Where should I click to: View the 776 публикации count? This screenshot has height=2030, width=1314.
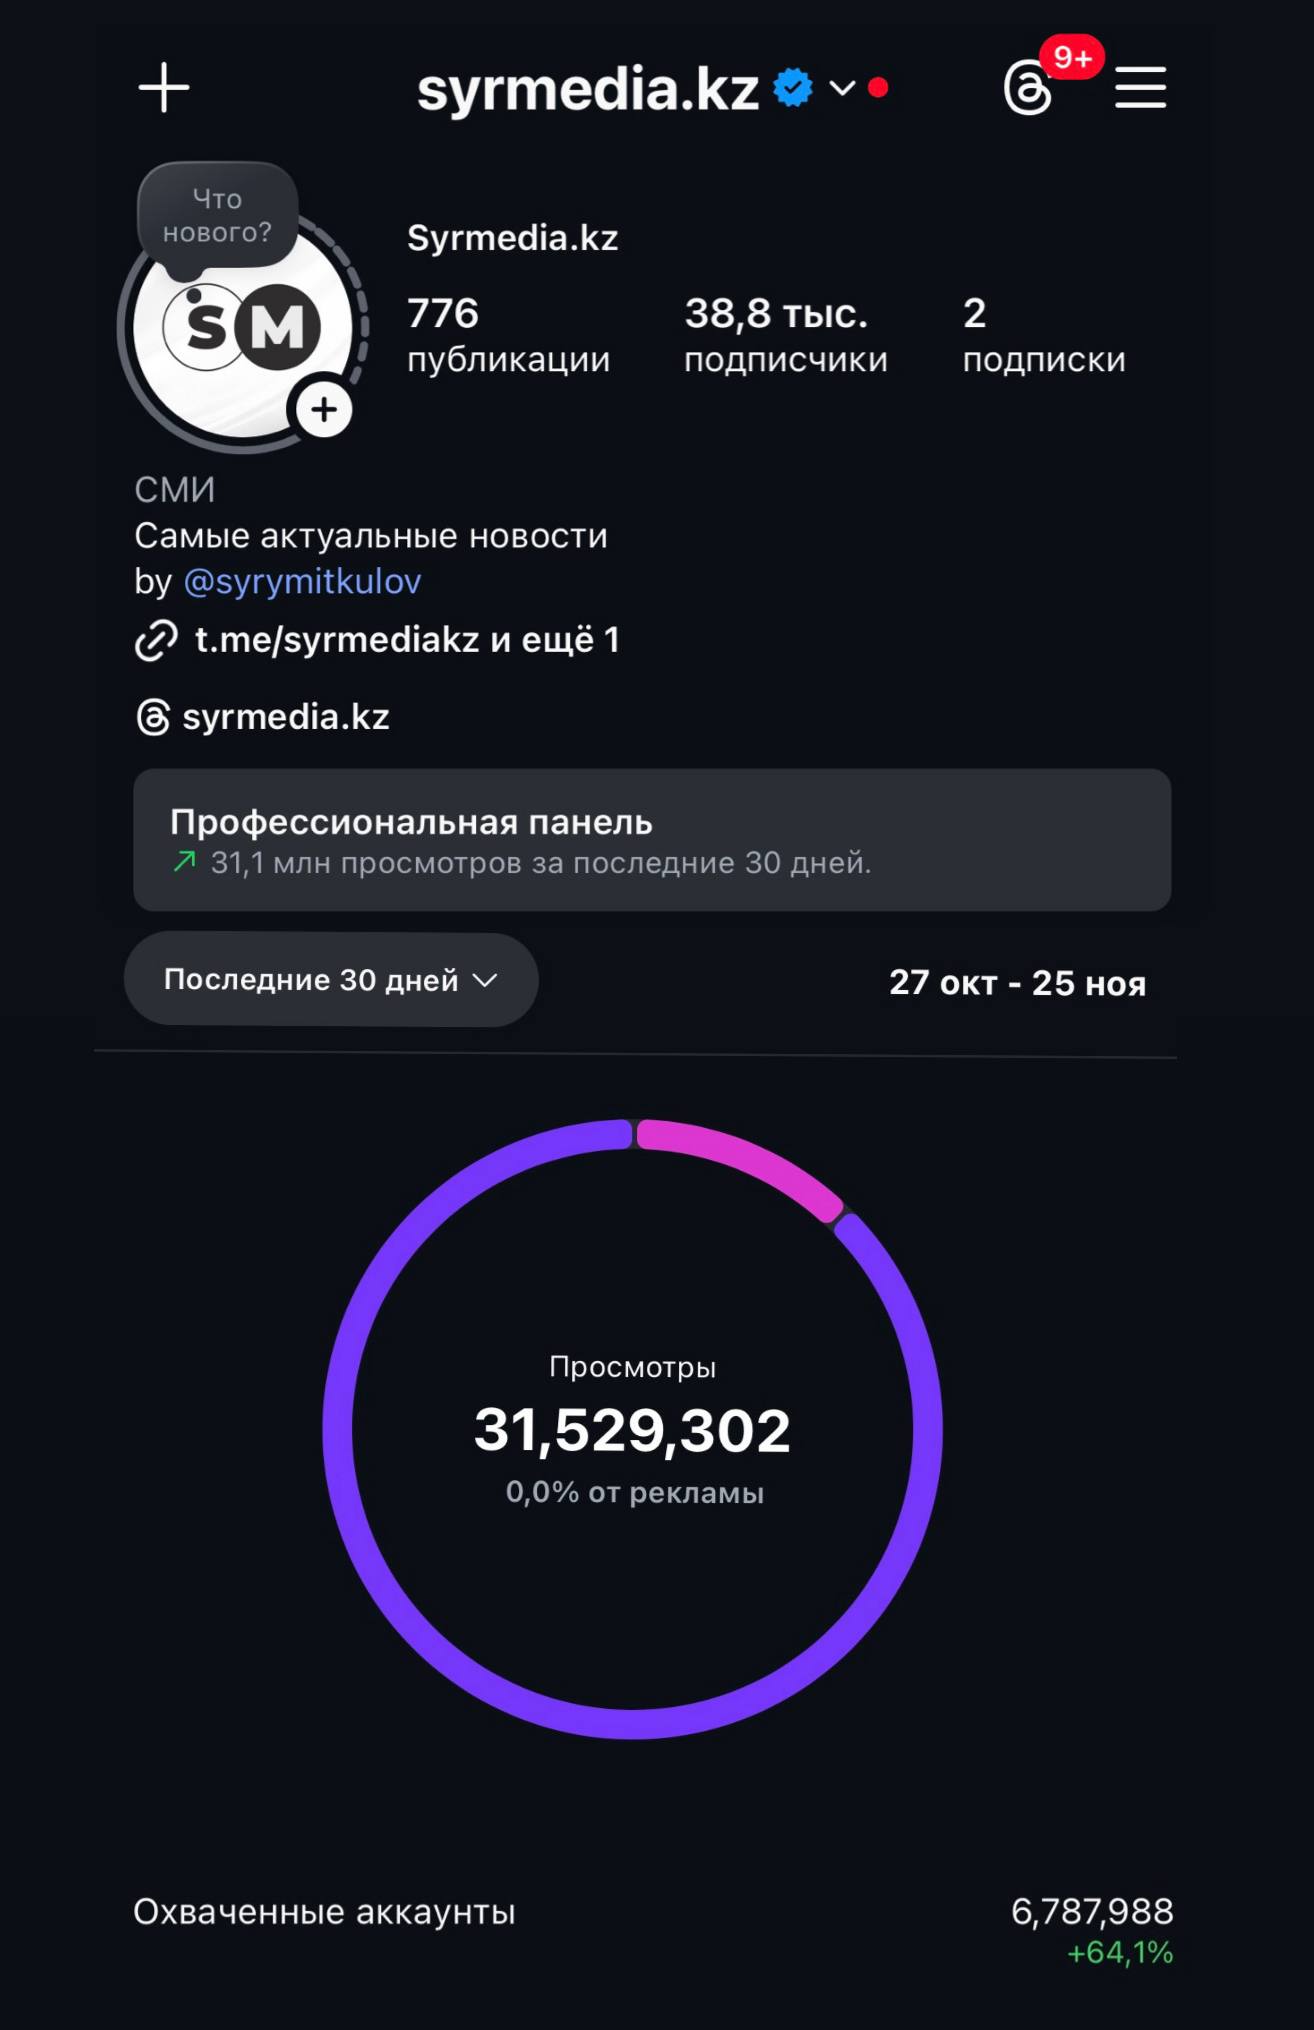point(508,335)
